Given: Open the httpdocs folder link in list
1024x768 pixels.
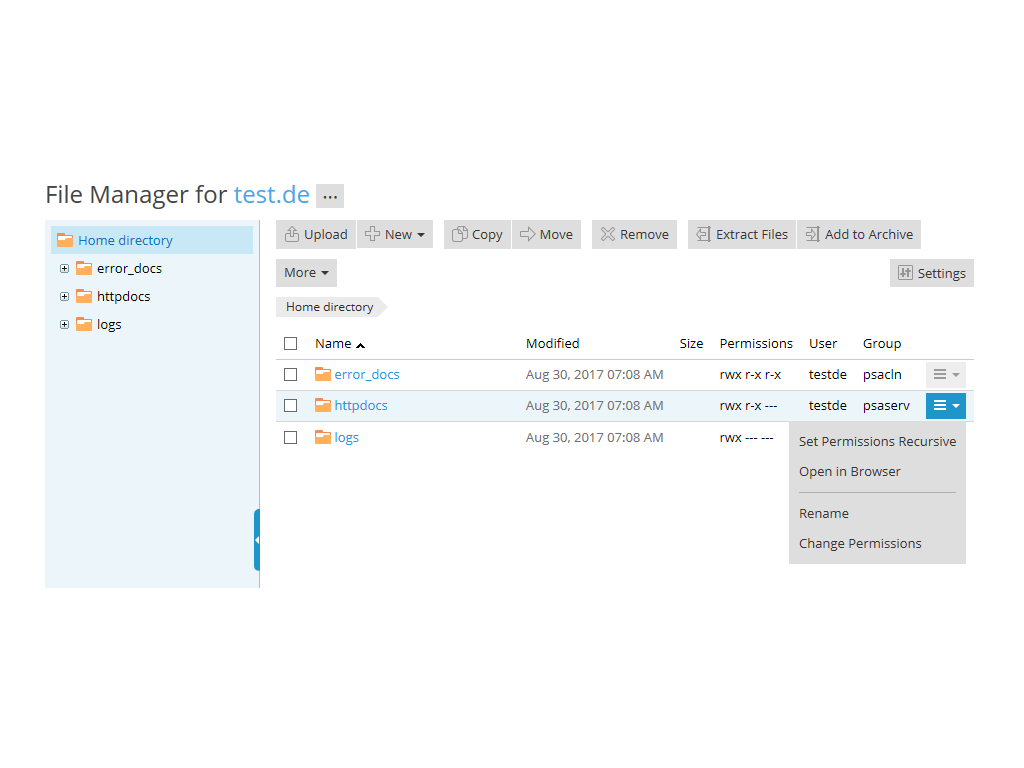Looking at the screenshot, I should point(360,405).
